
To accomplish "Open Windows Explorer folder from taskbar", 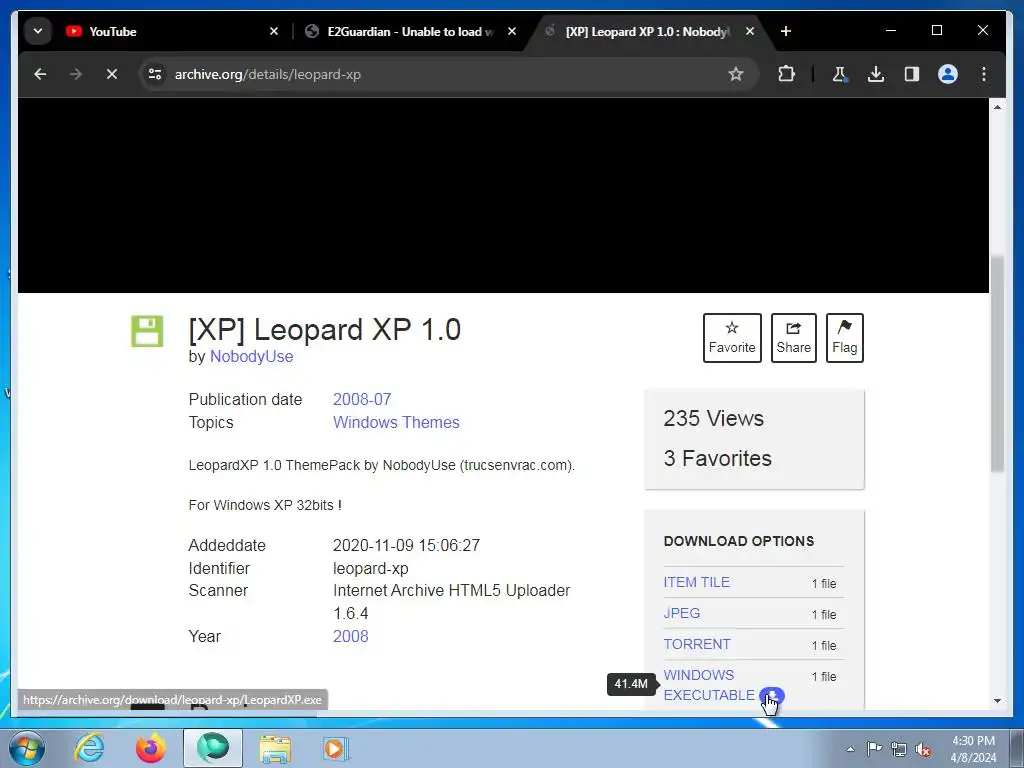I will point(275,748).
